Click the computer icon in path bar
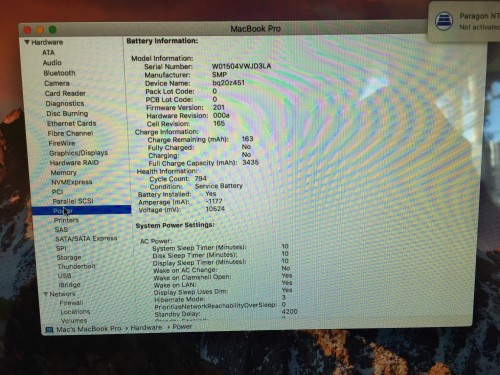 [x=49, y=330]
